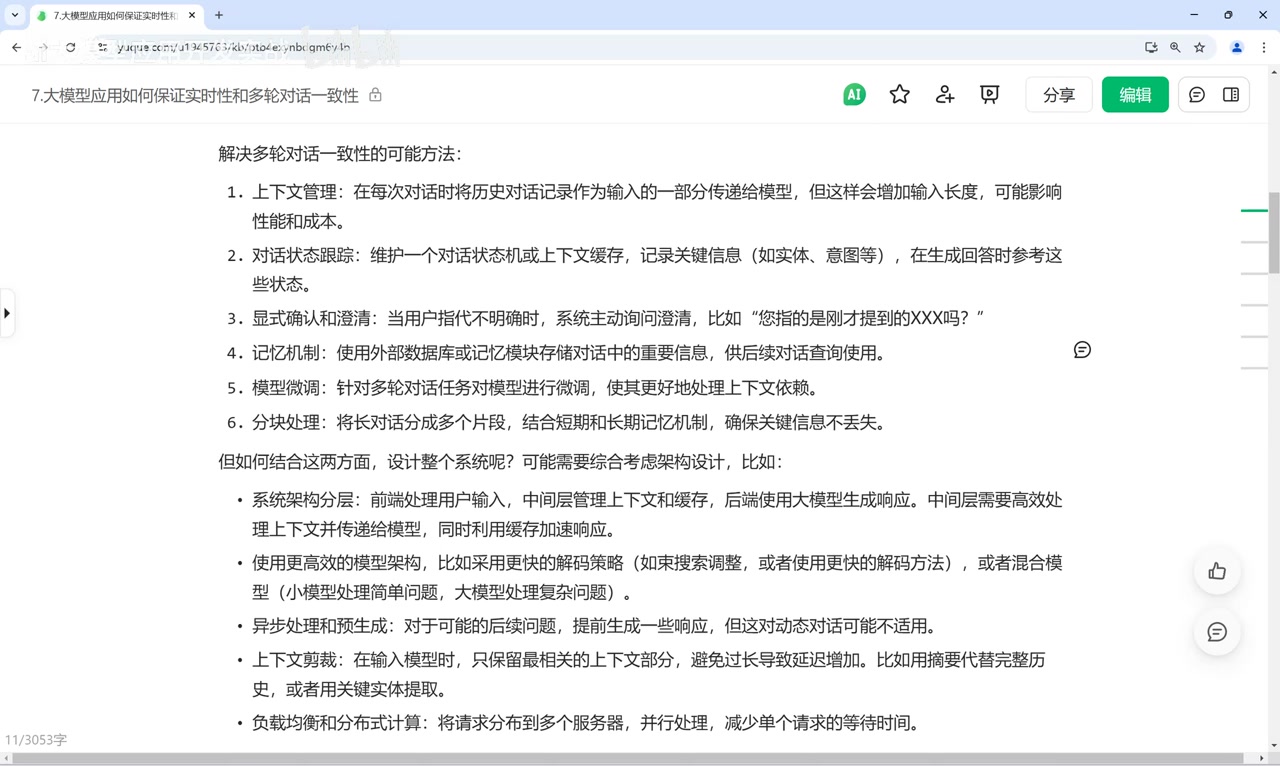Open the tab search dropdown
Viewport: 1280px width, 766px height.
click(15, 15)
